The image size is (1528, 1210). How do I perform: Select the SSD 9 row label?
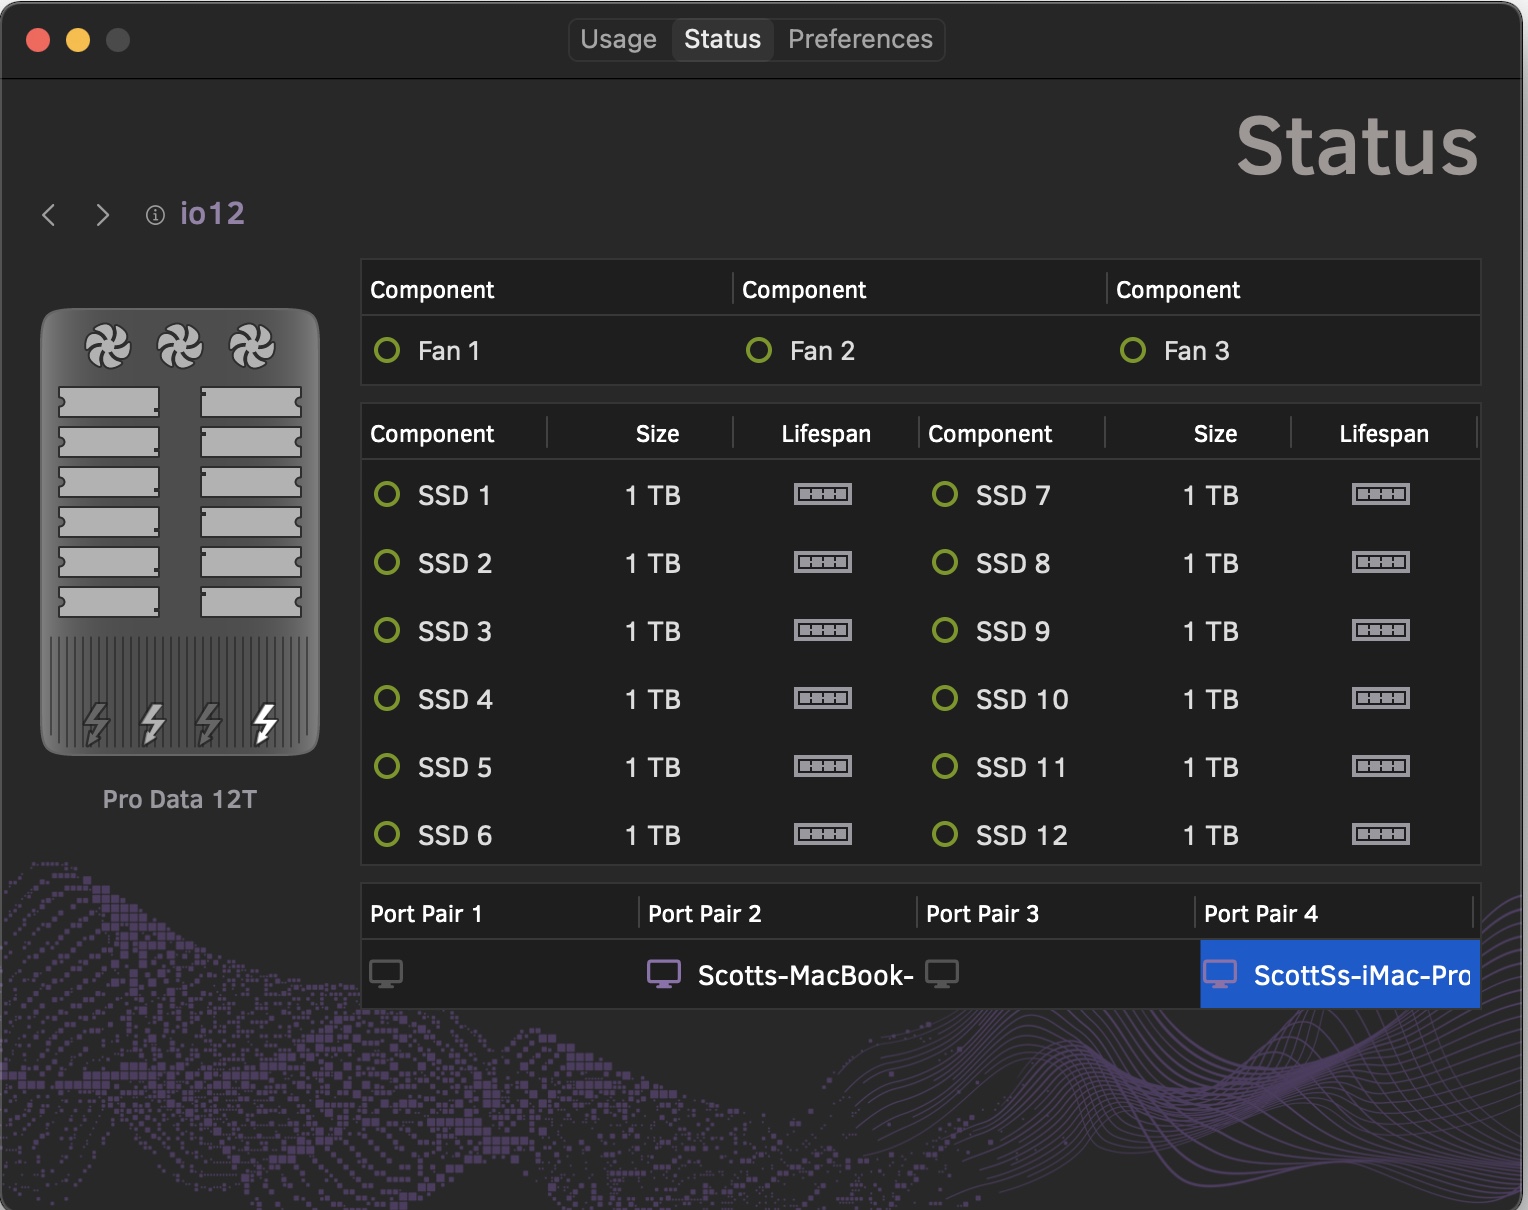click(x=1013, y=631)
